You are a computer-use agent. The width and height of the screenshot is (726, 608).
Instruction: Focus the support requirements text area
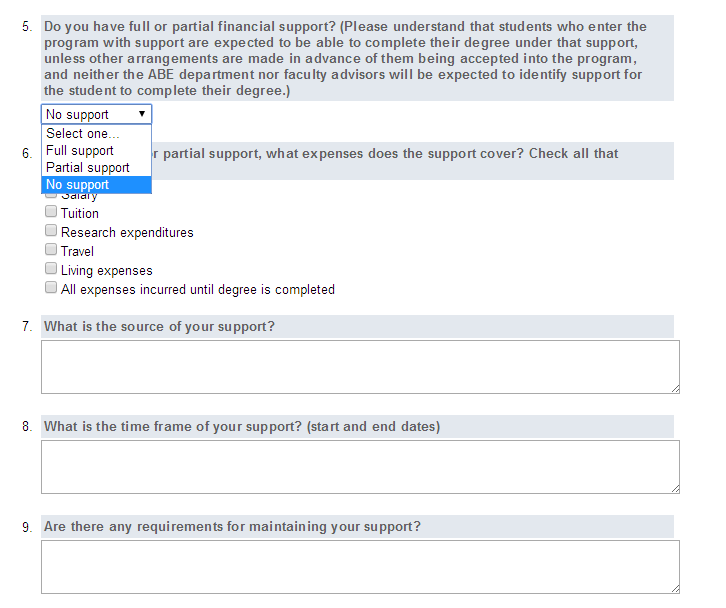tap(360, 566)
